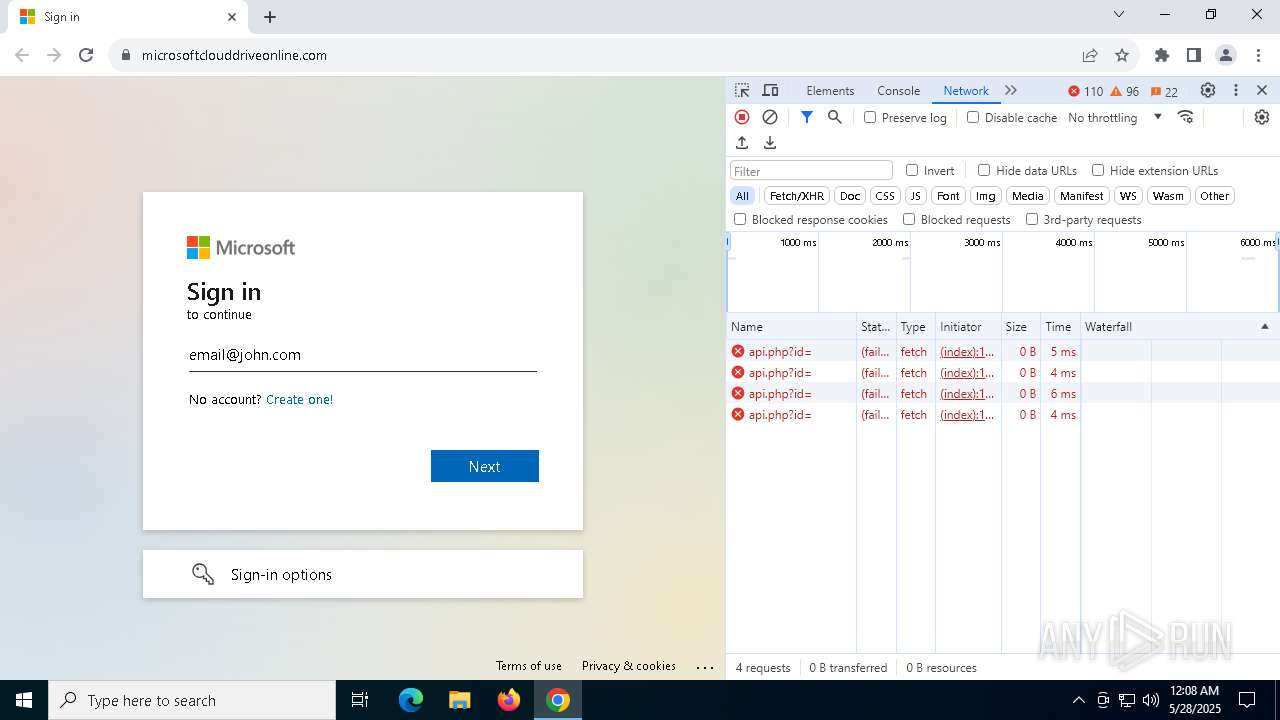
Task: Launch Firefox from taskbar
Action: [509, 700]
